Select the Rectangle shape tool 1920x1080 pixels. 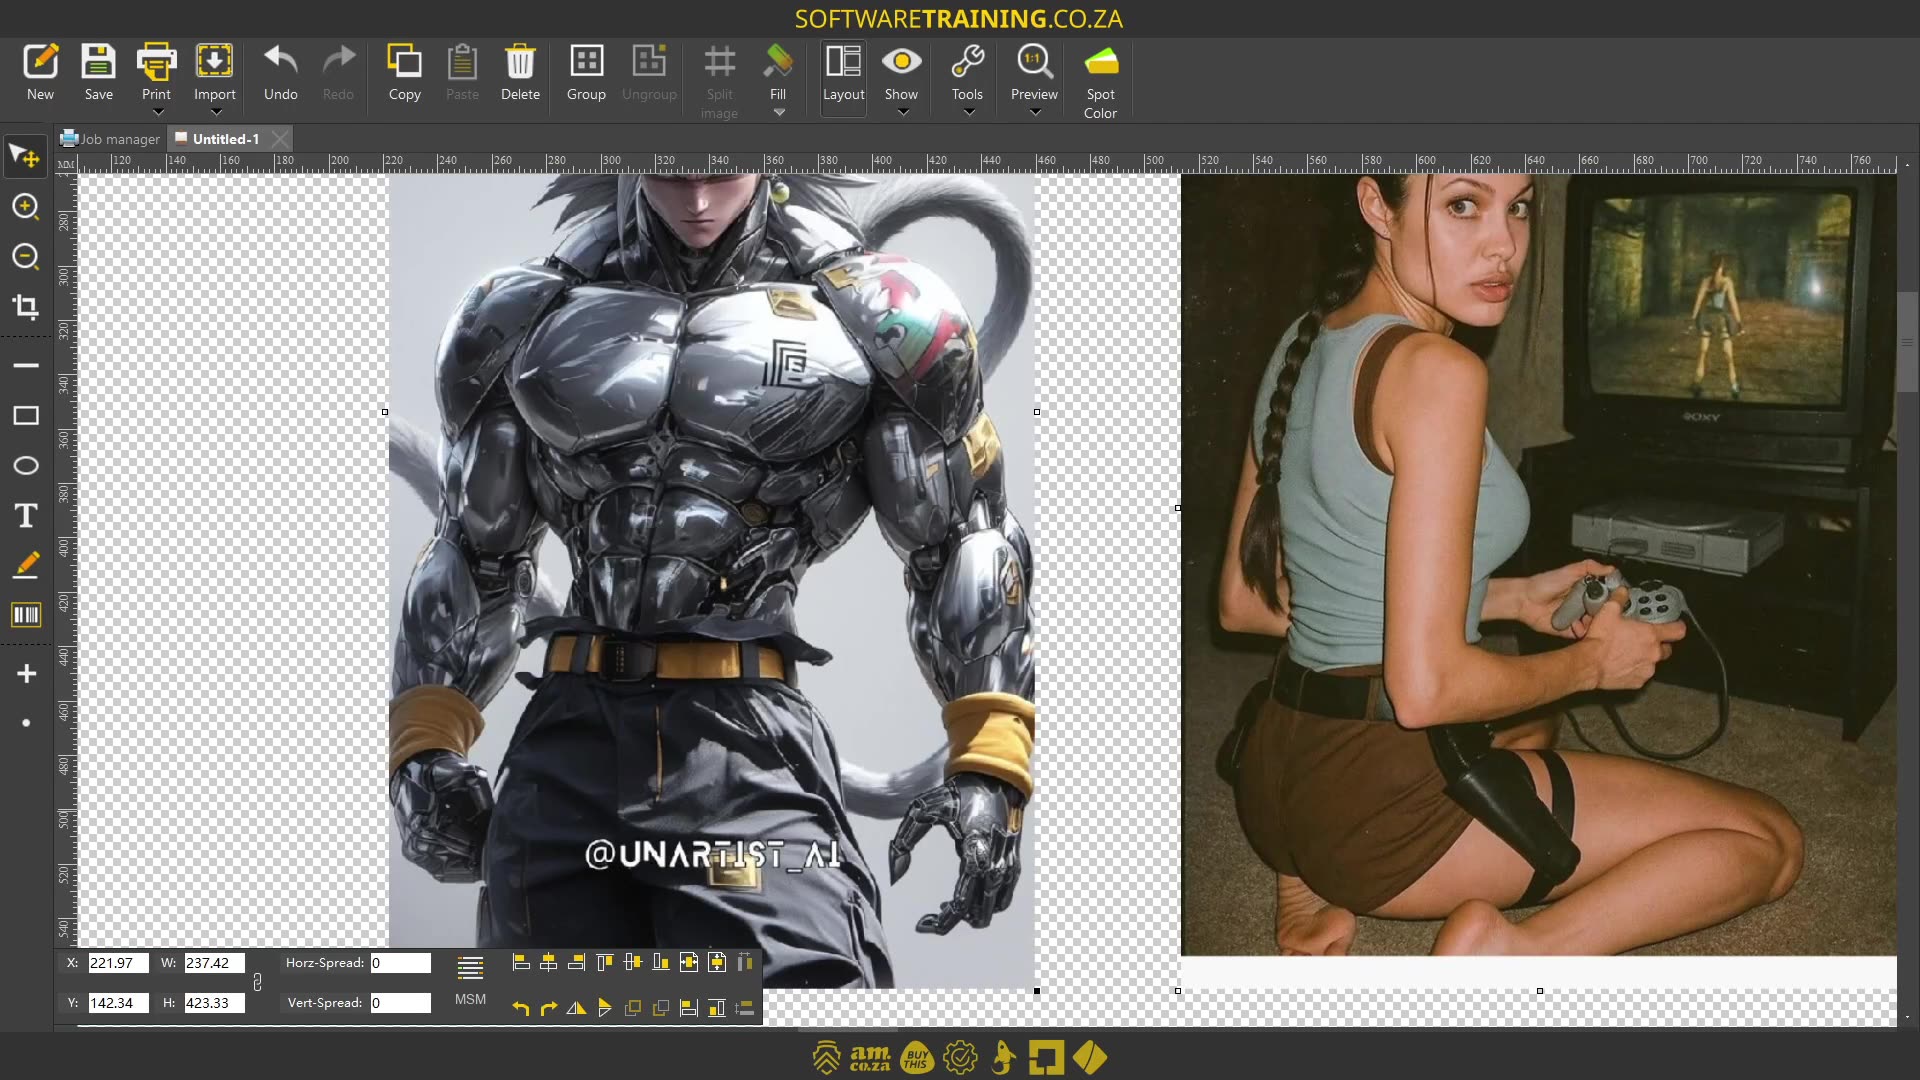pos(25,415)
